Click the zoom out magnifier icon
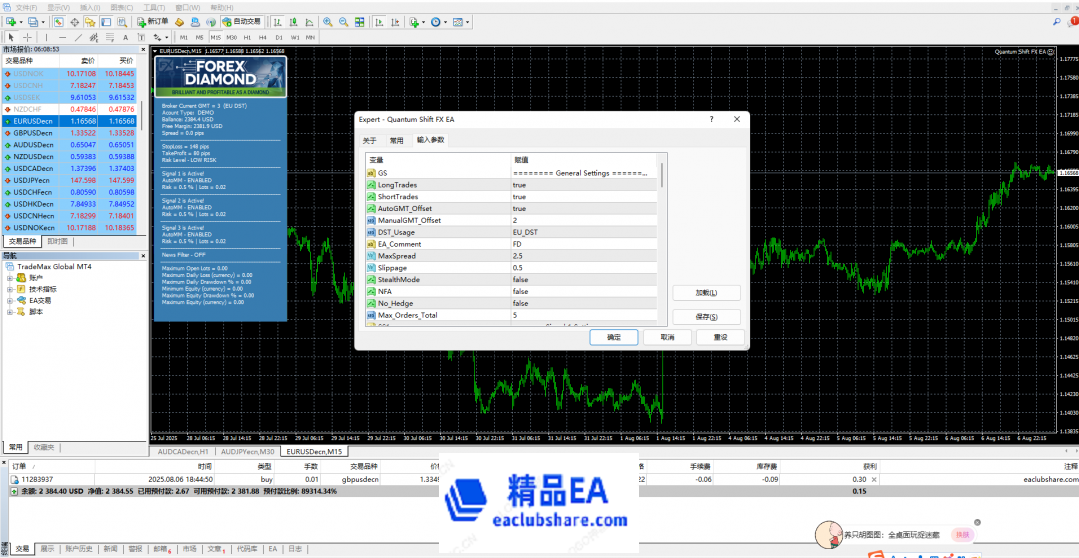 (343, 21)
